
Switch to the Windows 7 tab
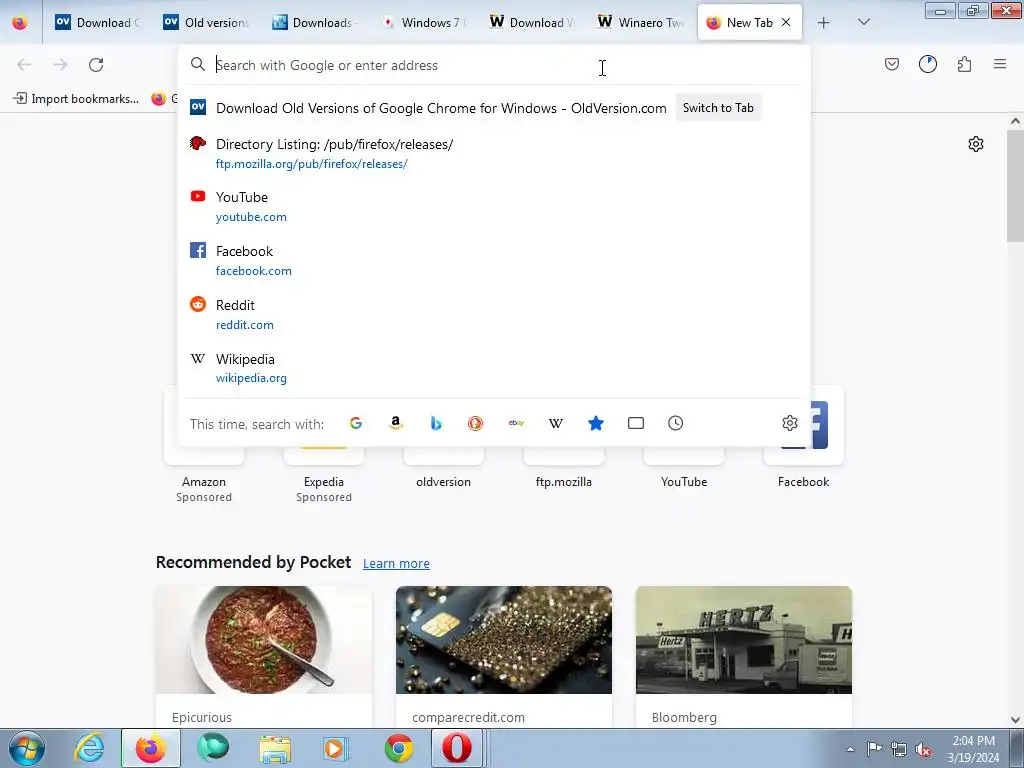pyautogui.click(x=425, y=22)
